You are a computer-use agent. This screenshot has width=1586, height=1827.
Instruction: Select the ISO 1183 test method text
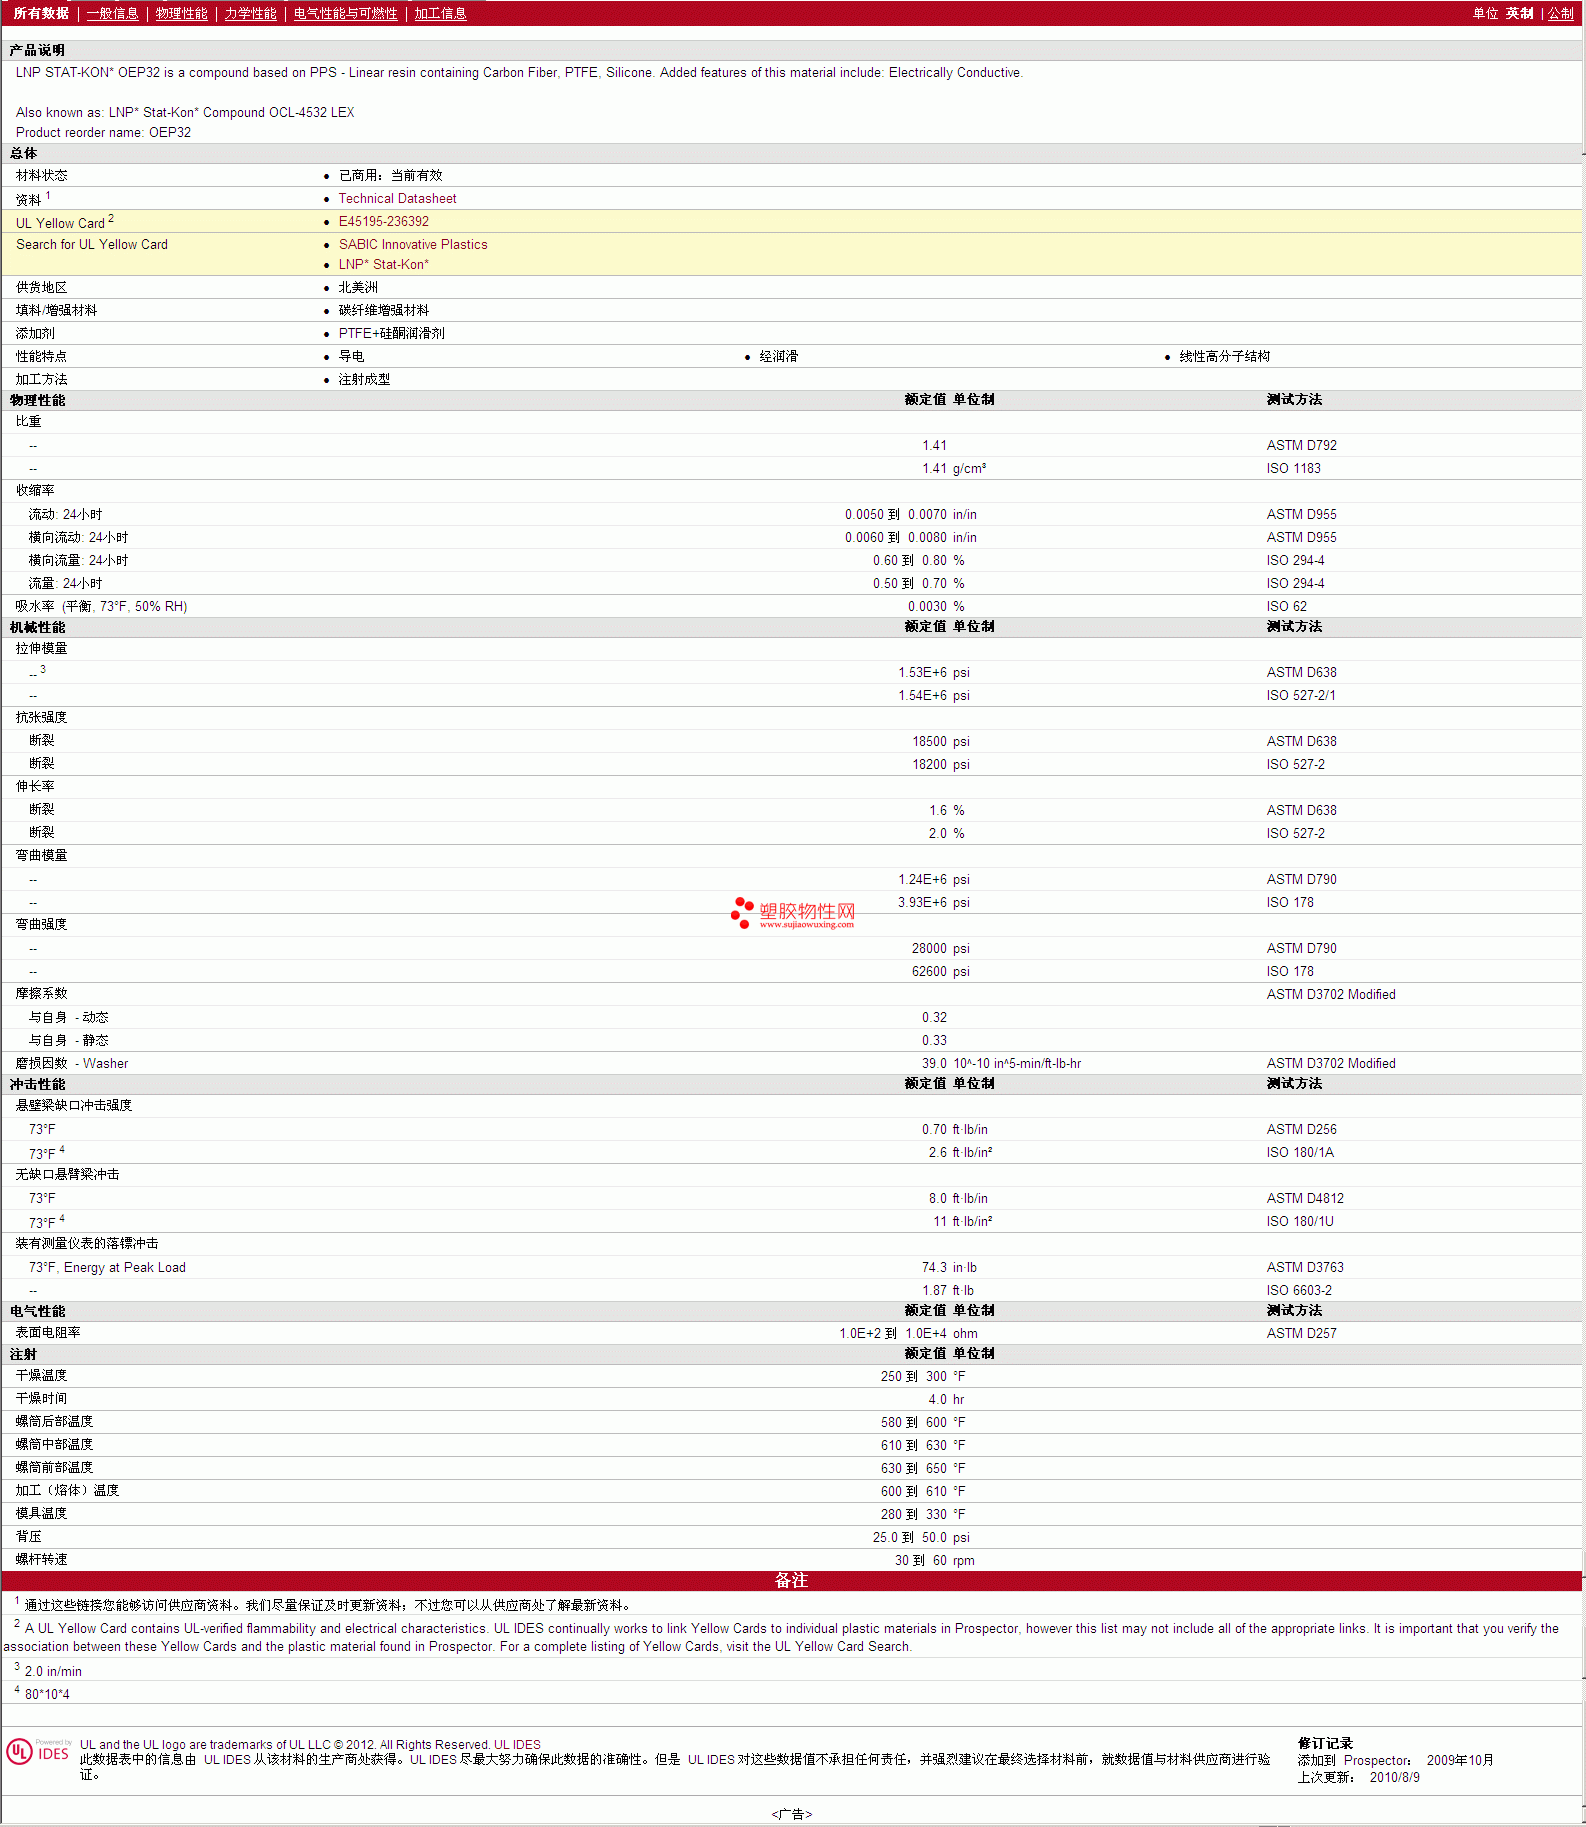1293,469
